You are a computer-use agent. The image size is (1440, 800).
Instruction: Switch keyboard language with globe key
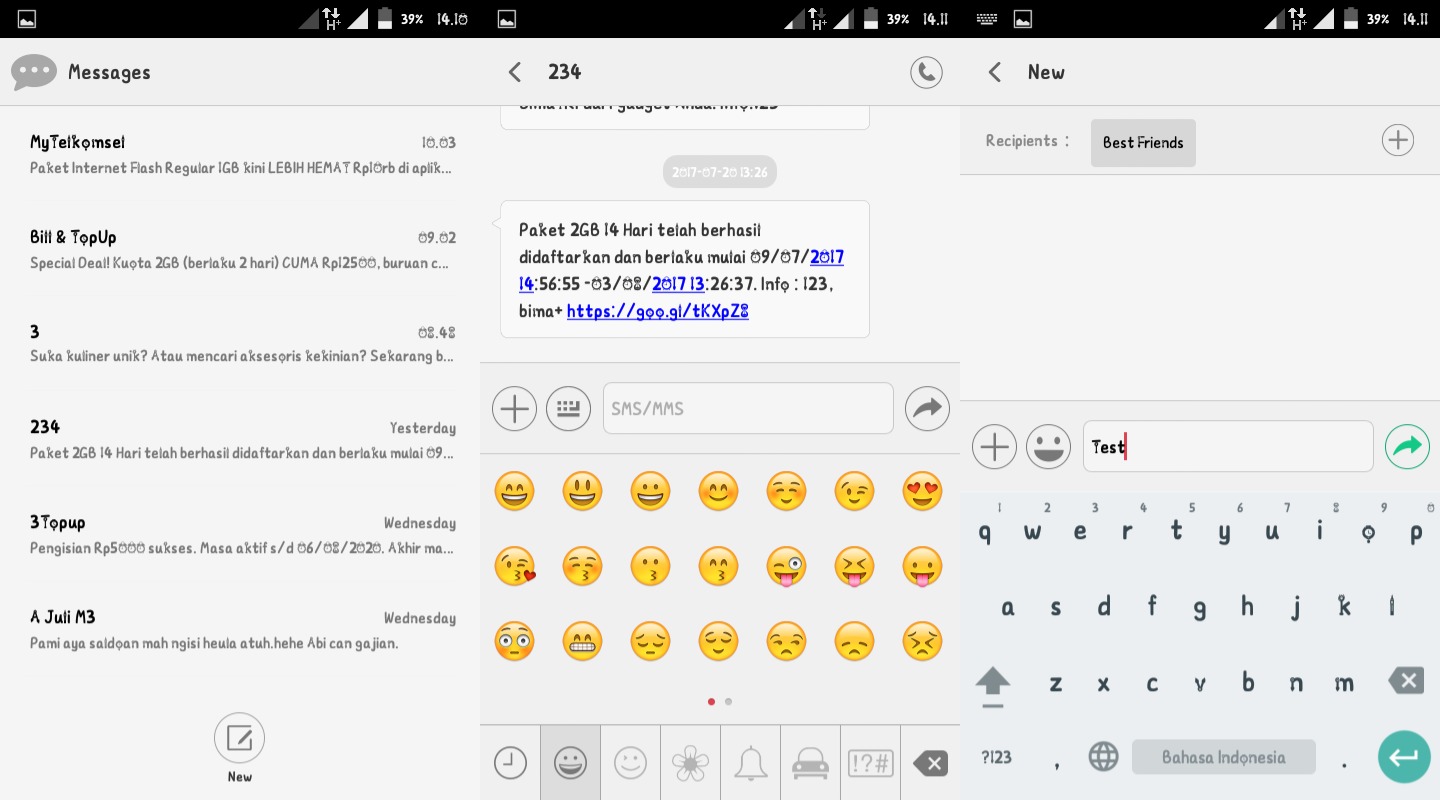1103,757
